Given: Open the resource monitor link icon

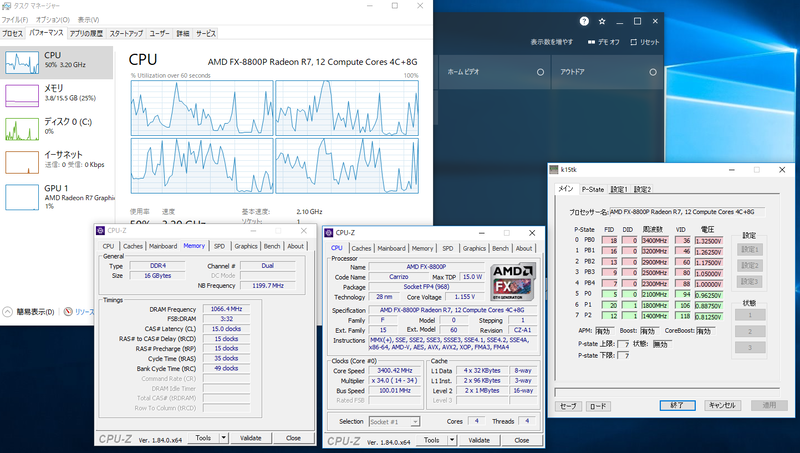Looking at the screenshot, I should point(68,312).
